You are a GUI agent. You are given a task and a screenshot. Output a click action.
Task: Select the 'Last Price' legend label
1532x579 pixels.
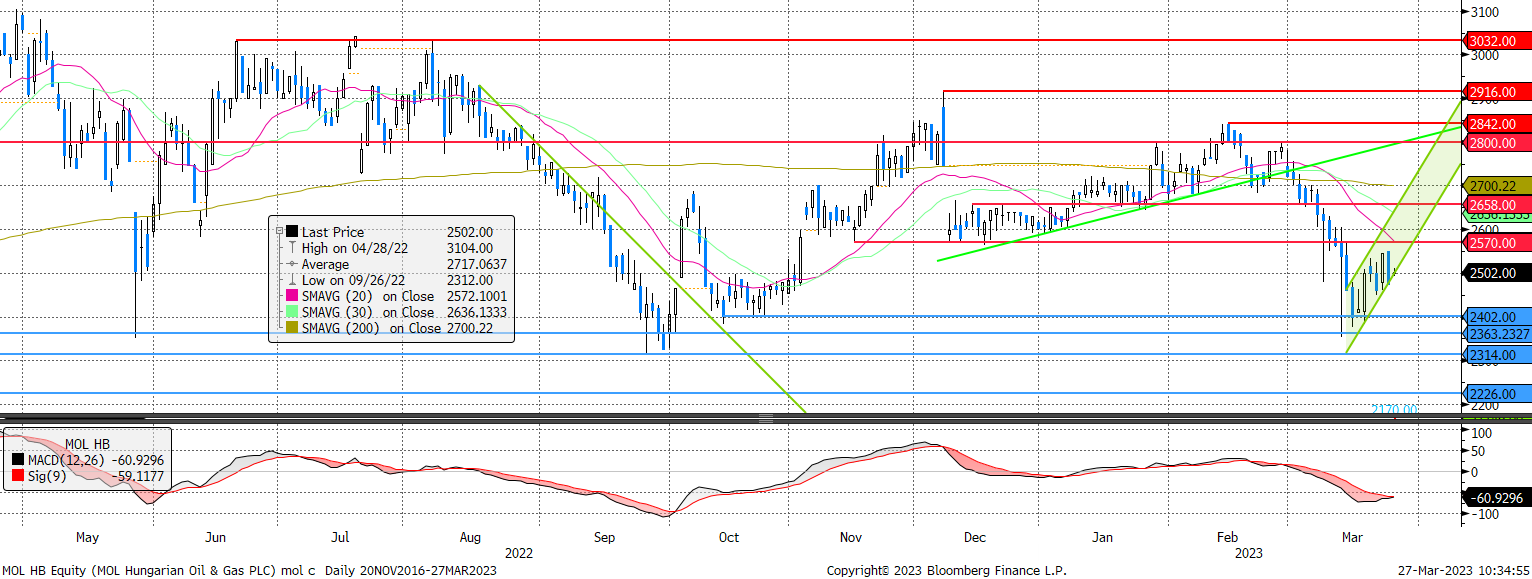tap(332, 232)
